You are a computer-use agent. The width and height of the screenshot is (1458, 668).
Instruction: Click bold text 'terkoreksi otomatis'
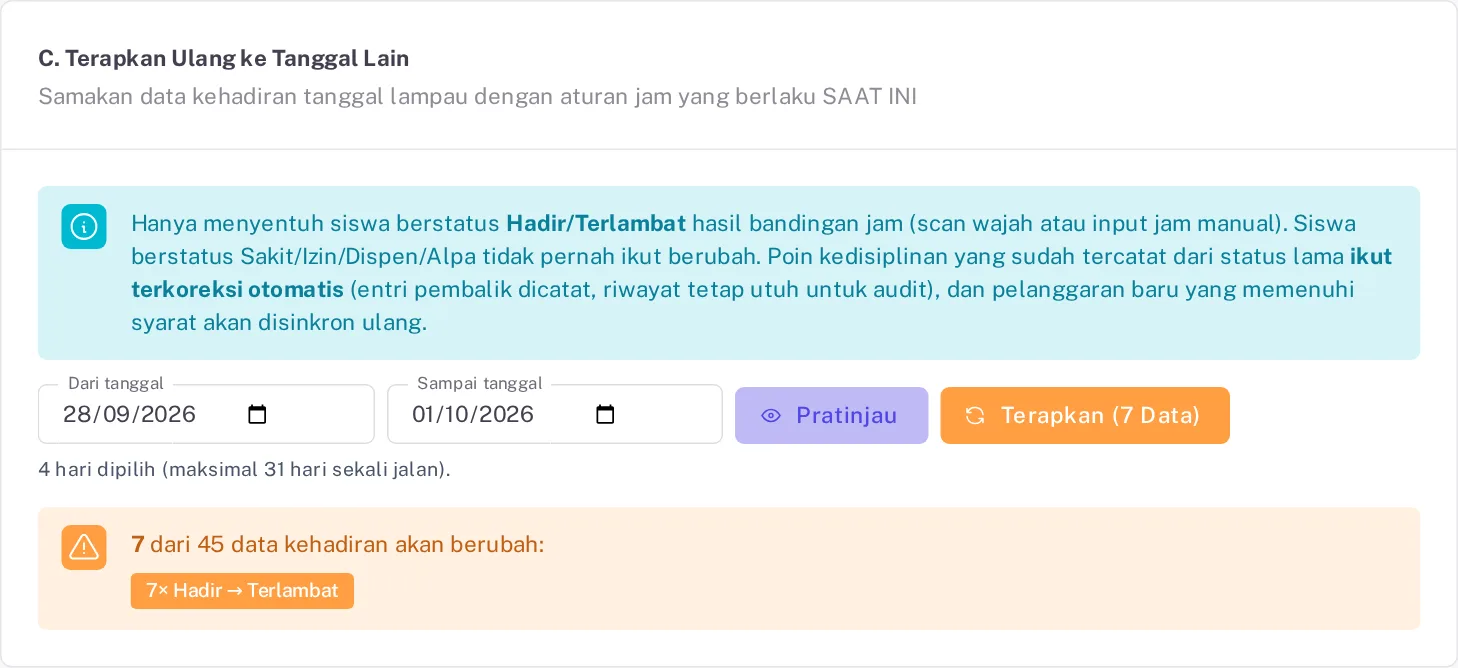(238, 290)
